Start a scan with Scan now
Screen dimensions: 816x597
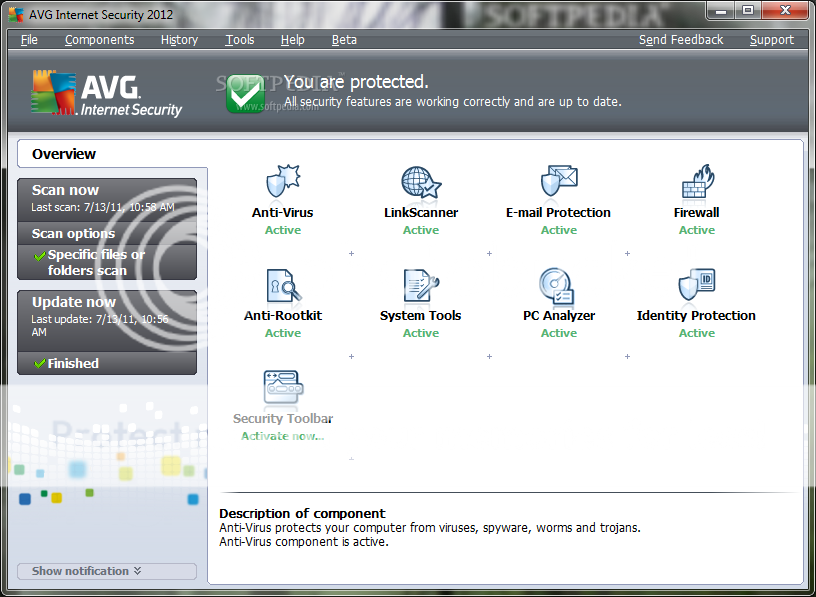pos(107,199)
